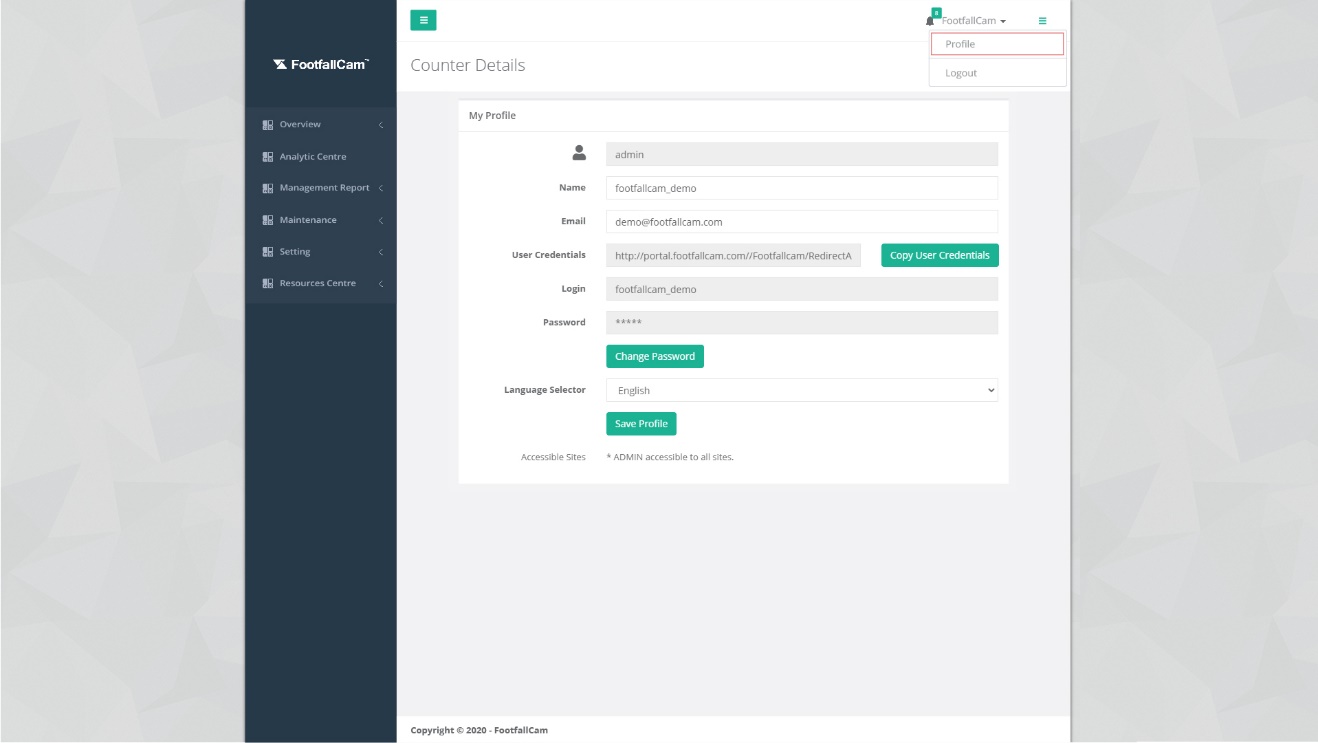Click the Analytic Centre sidebar icon
This screenshot has height=743, width=1318.
[267, 157]
